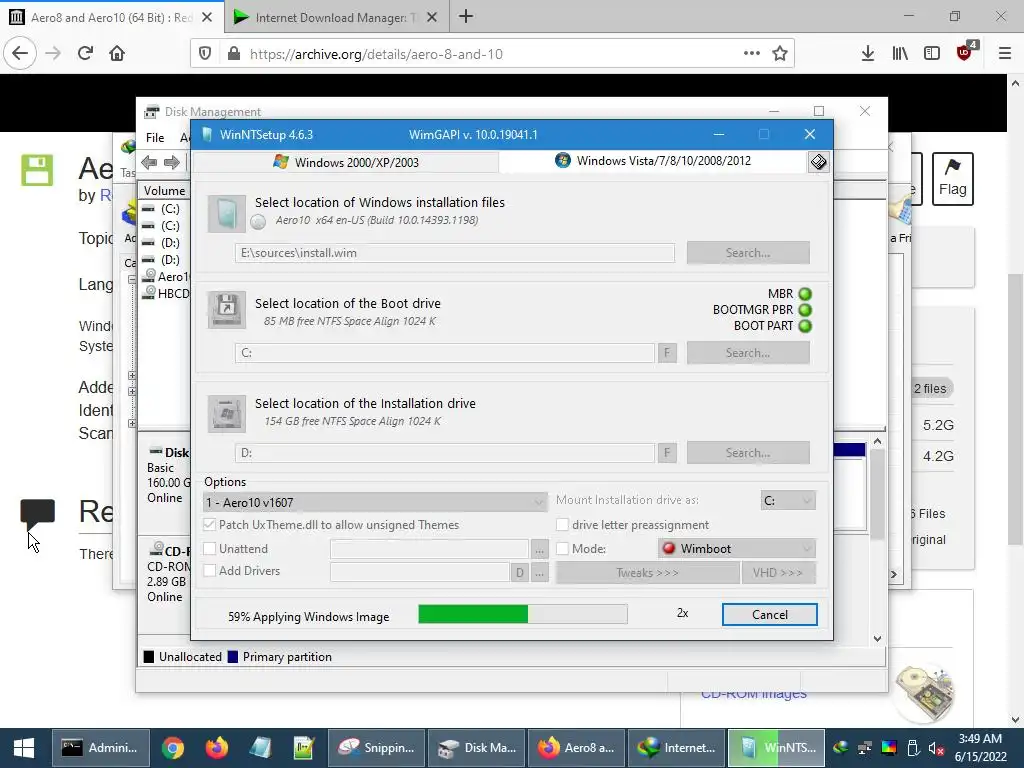The width and height of the screenshot is (1024, 768).
Task: Open the Firefox library icon
Action: (900, 54)
